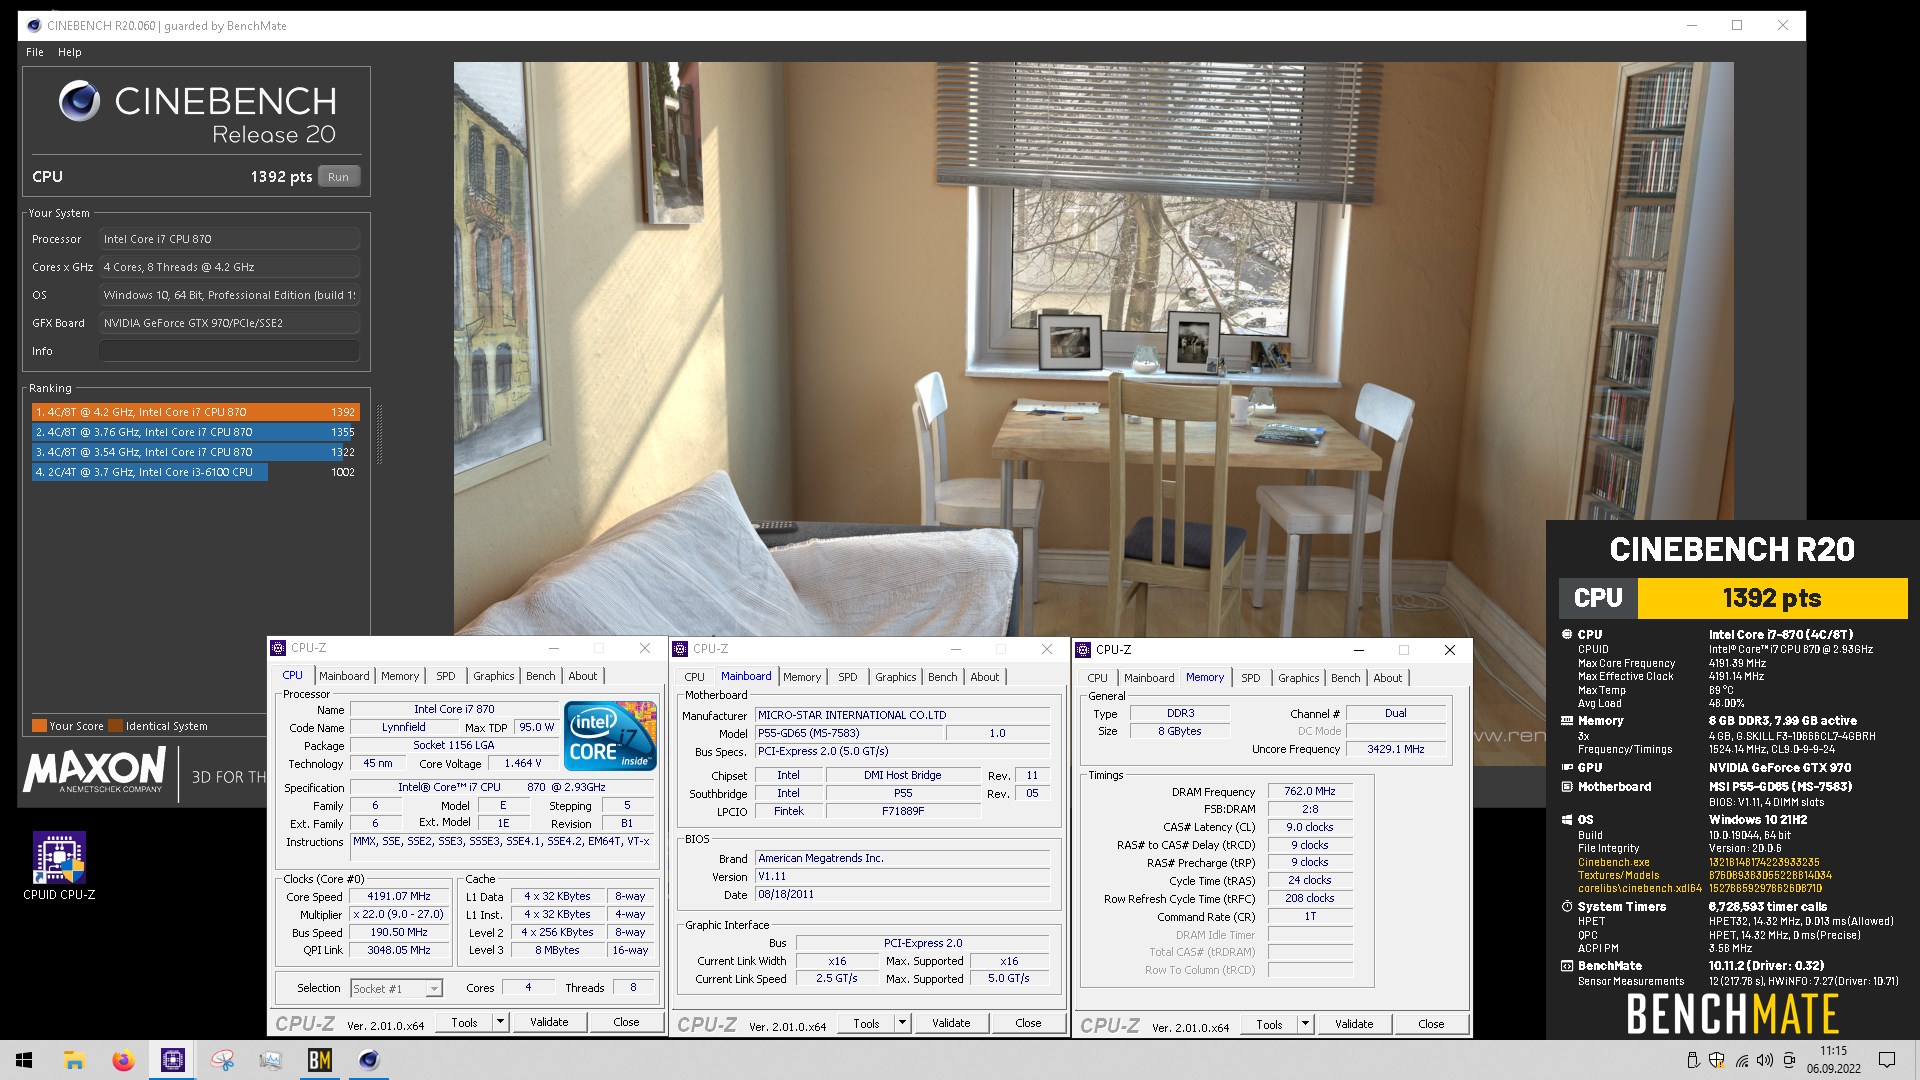The width and height of the screenshot is (1920, 1080).
Task: Click the title icon of Memory CPU-Z window
Action: [x=1083, y=650]
